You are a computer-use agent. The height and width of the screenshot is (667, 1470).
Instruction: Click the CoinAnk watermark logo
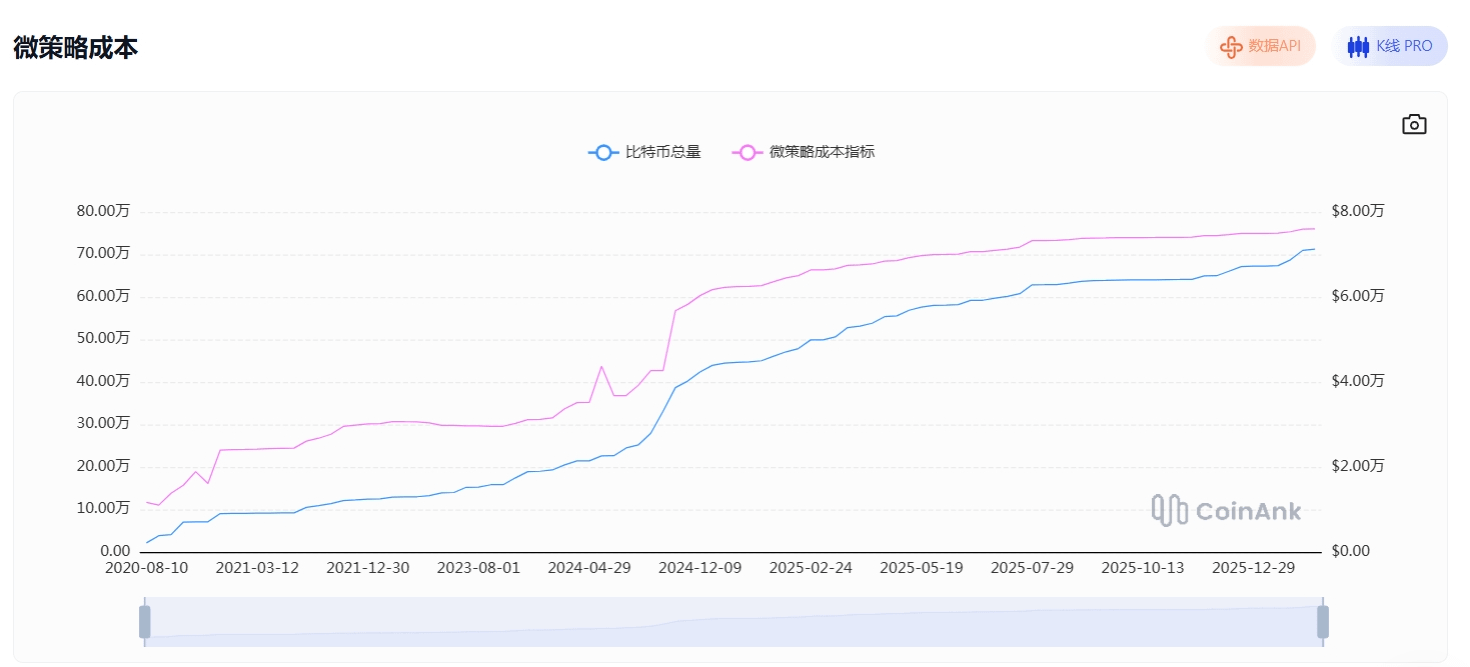click(1226, 510)
